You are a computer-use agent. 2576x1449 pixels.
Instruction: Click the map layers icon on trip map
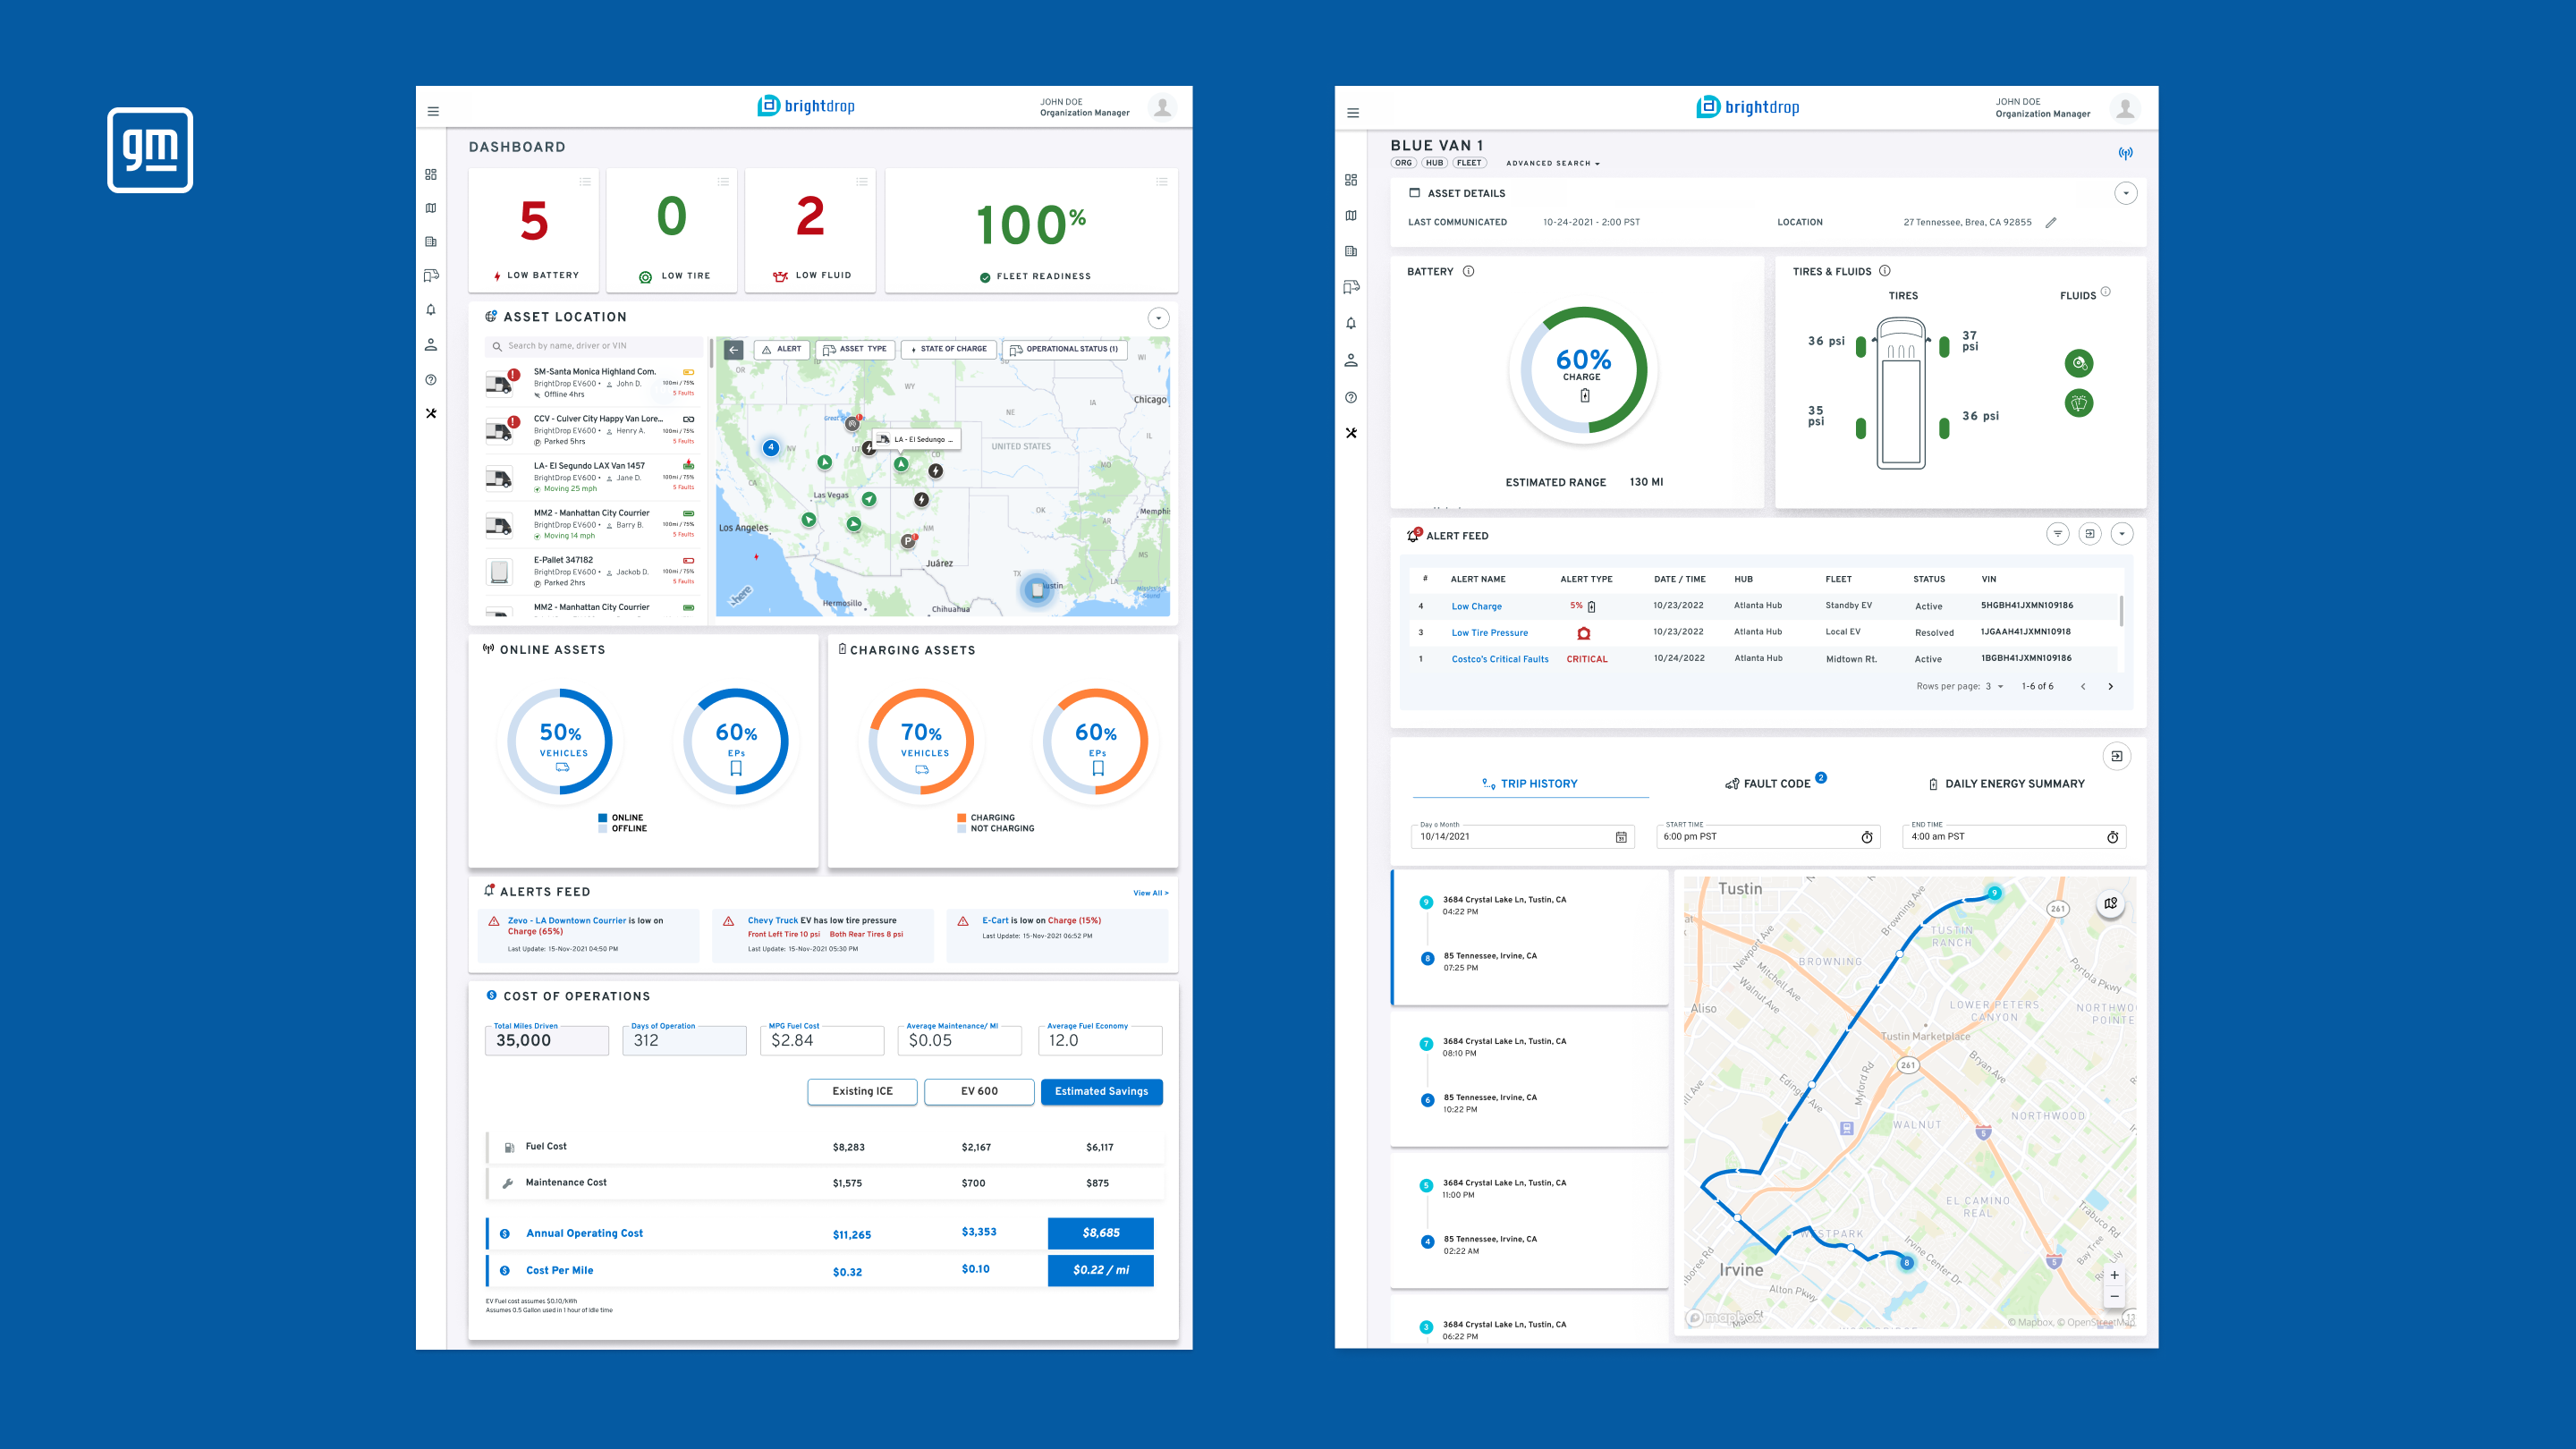point(2110,903)
